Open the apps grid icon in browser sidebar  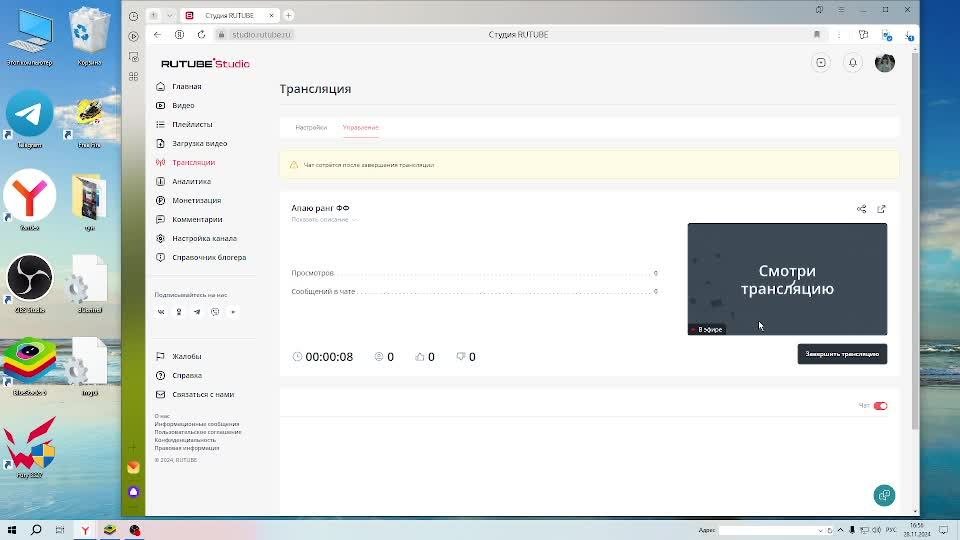[133, 77]
